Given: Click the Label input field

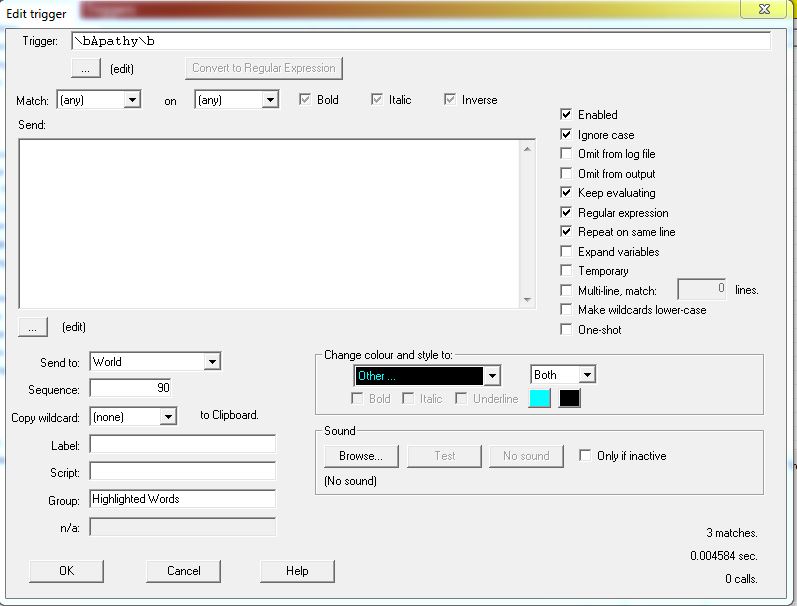Looking at the screenshot, I should click(x=182, y=444).
